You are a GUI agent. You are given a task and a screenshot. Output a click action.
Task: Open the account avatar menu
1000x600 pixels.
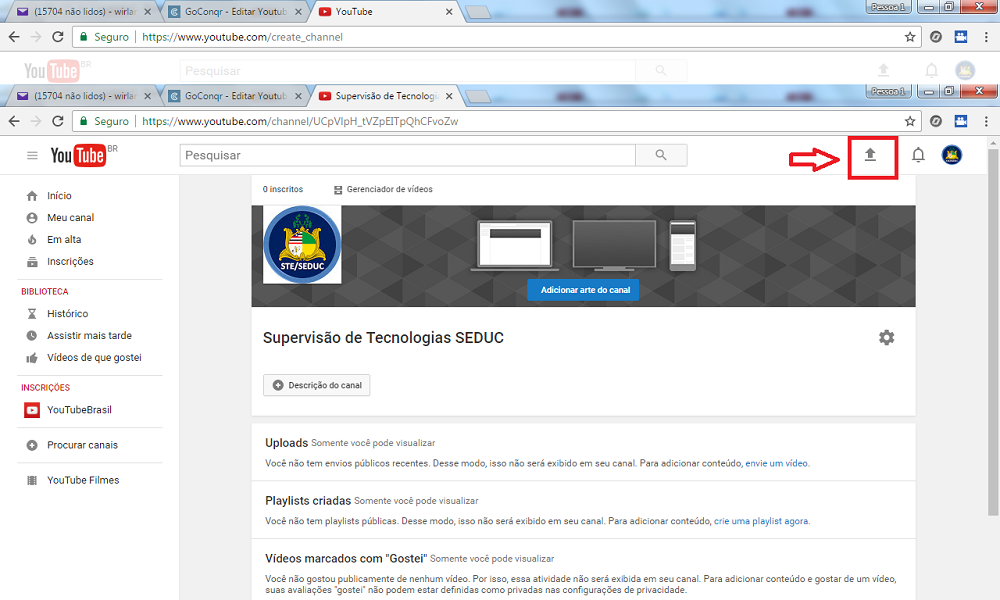click(x=952, y=155)
